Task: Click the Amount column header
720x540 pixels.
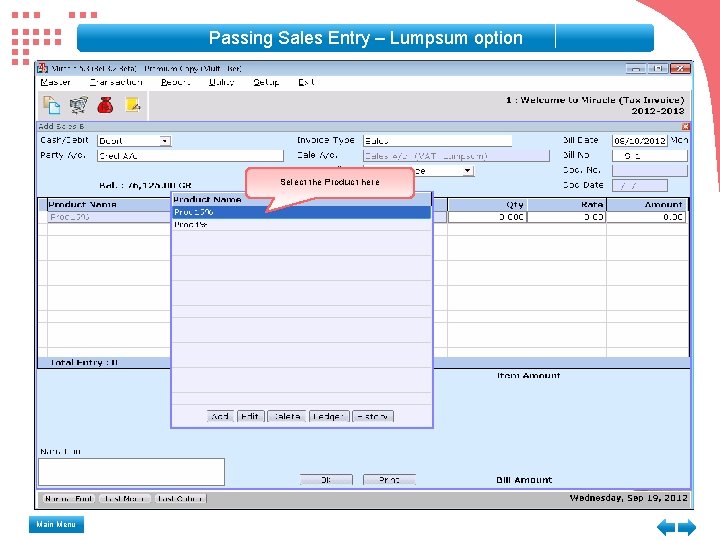Action: 647,204
